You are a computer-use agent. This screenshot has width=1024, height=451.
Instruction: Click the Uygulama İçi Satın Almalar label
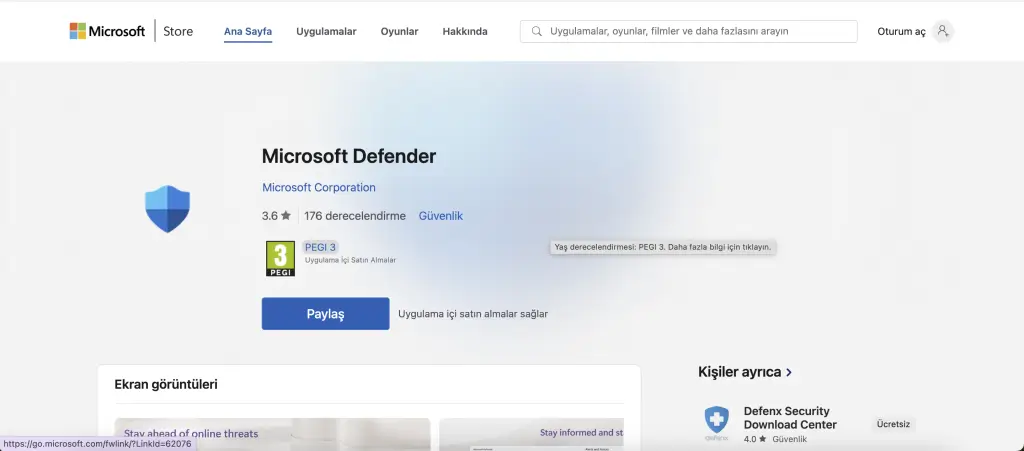[x=351, y=260]
